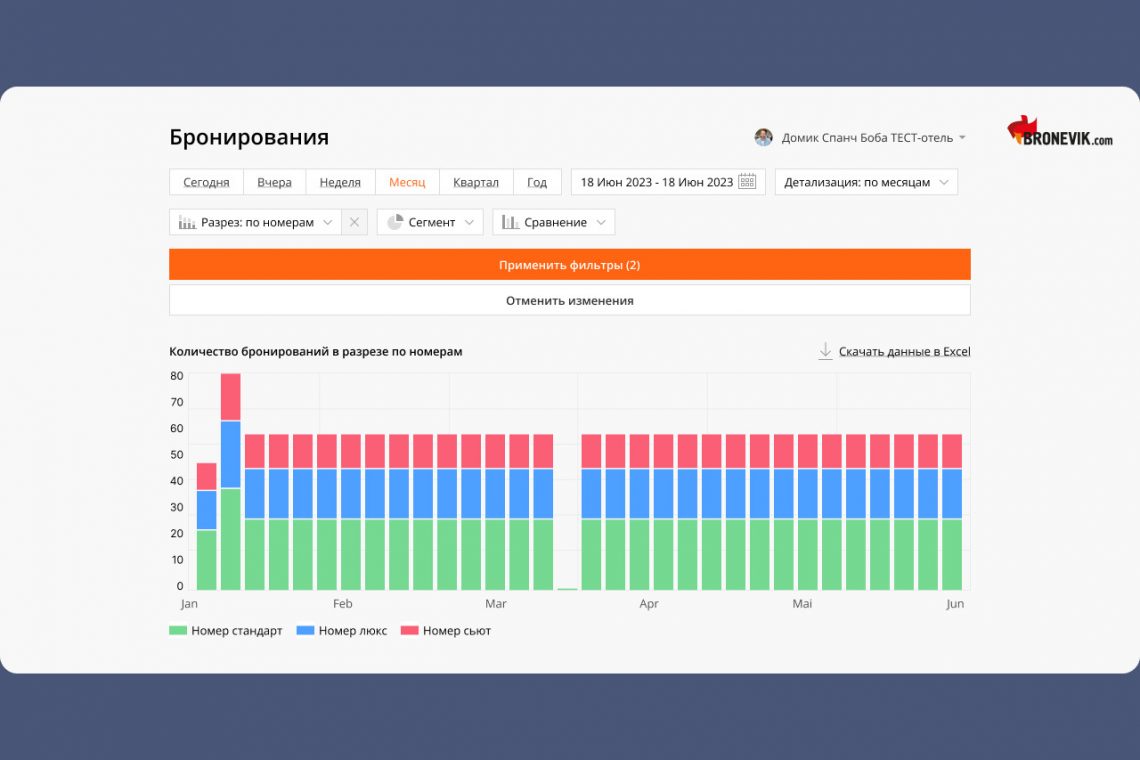Click 'Отменить изменения' button
1140x760 pixels.
[x=569, y=300]
